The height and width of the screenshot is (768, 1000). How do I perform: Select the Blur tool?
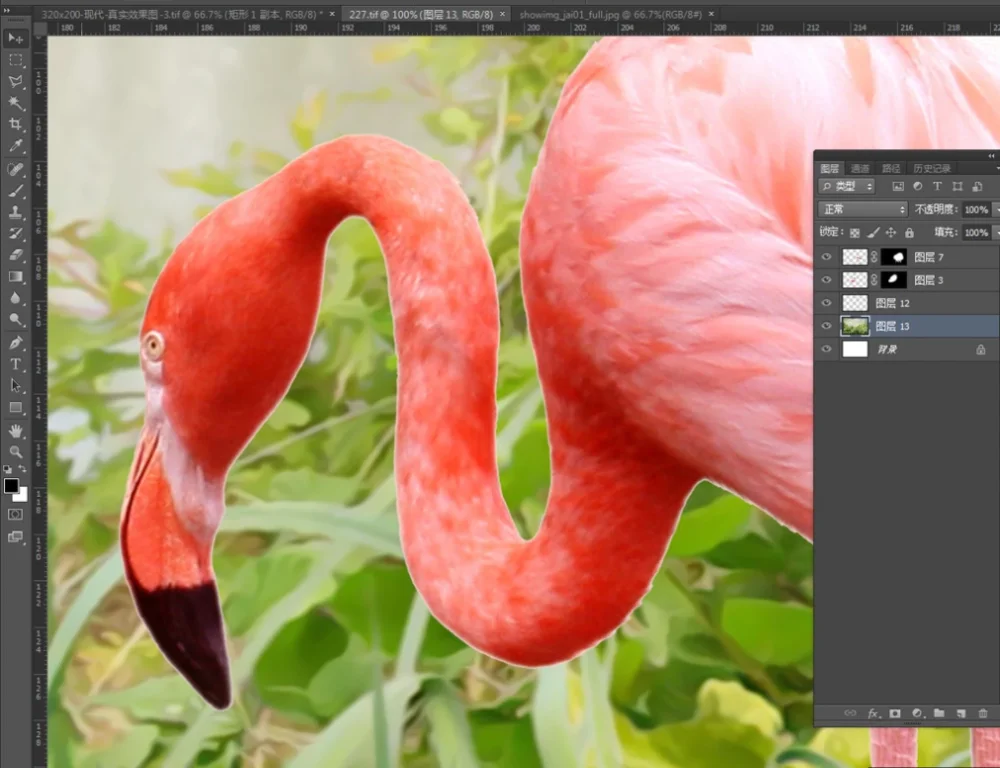pos(16,298)
